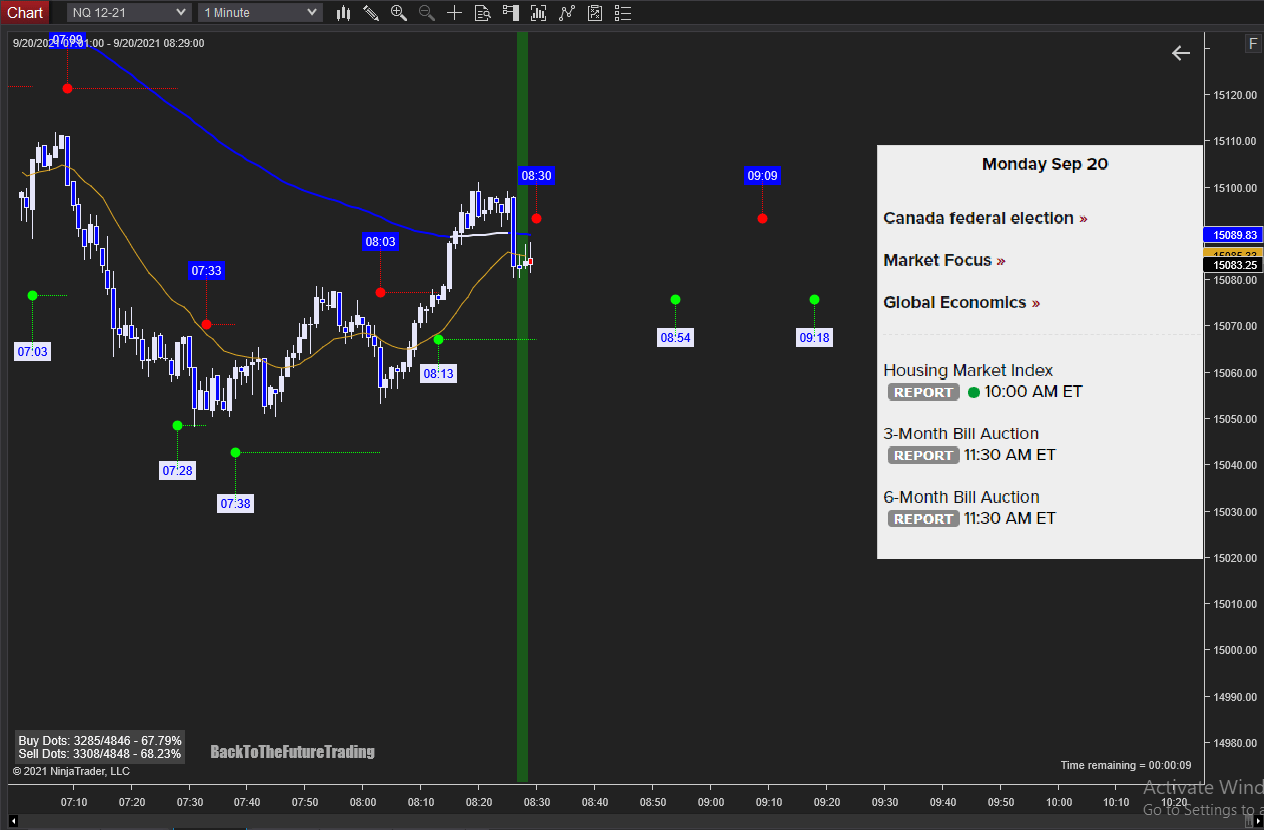Click the 09:09 sell dot label

tap(762, 176)
